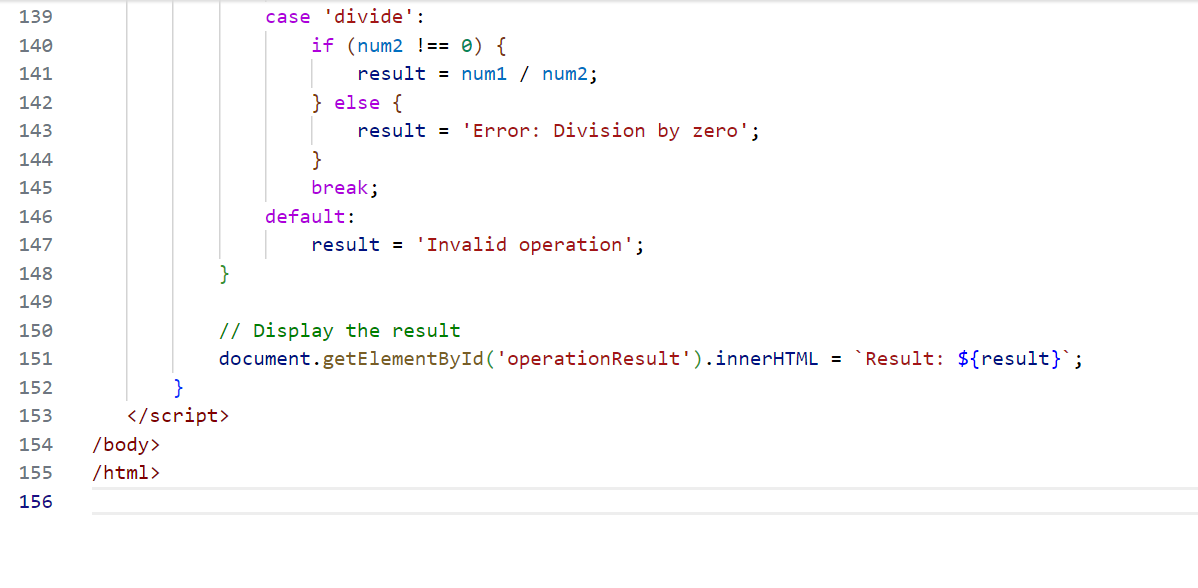Click the '!==' operator on line 140
This screenshot has width=1198, height=588.
coord(432,45)
